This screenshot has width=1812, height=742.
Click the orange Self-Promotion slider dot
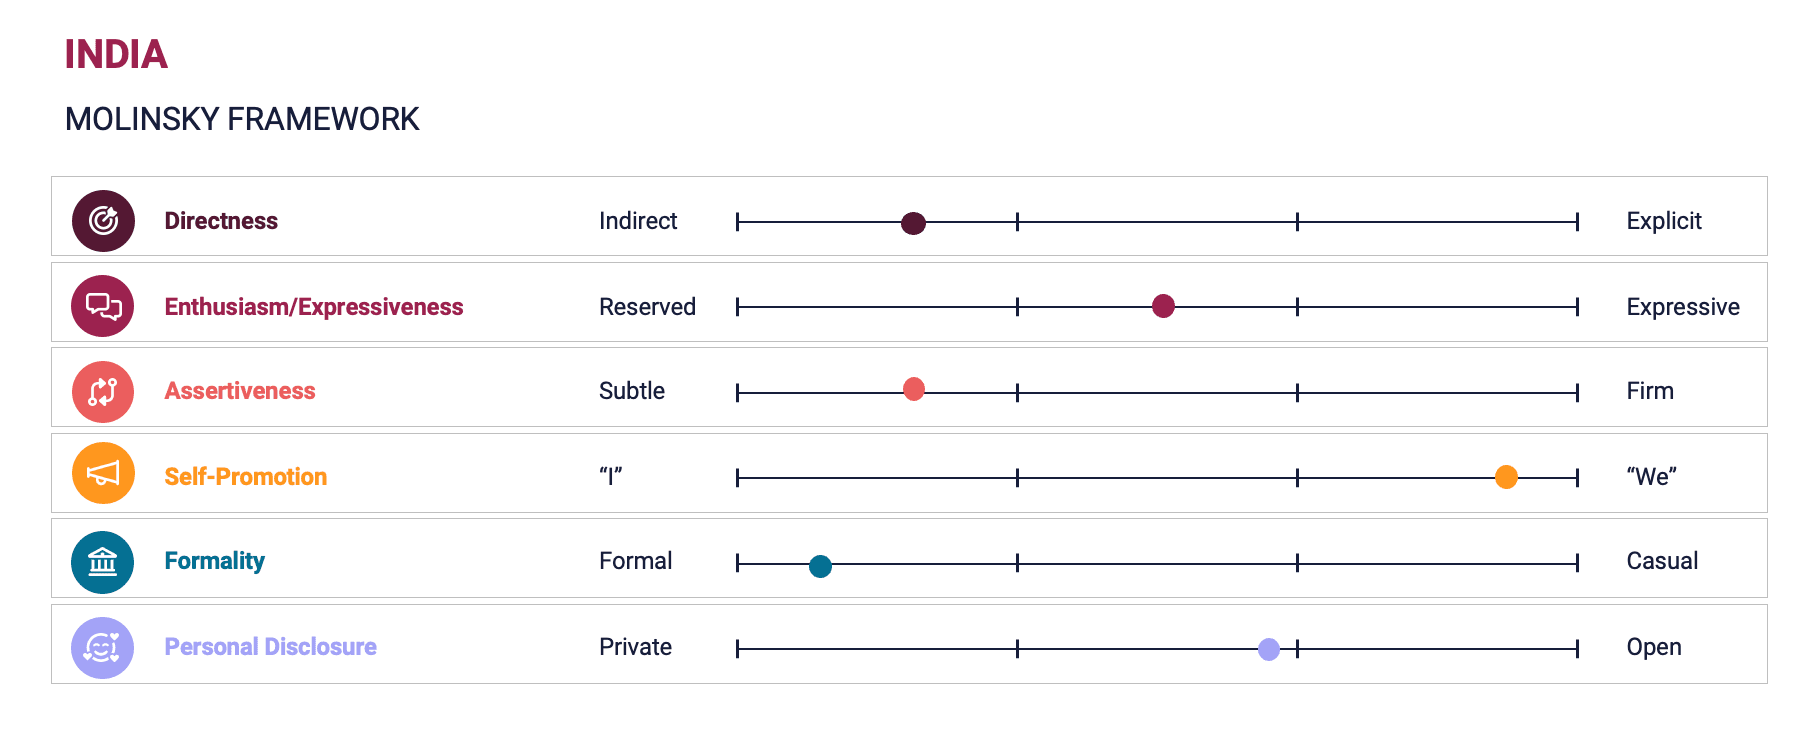click(1506, 477)
